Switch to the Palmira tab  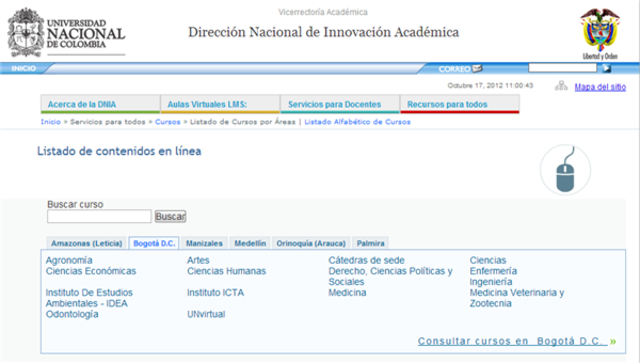pos(371,243)
